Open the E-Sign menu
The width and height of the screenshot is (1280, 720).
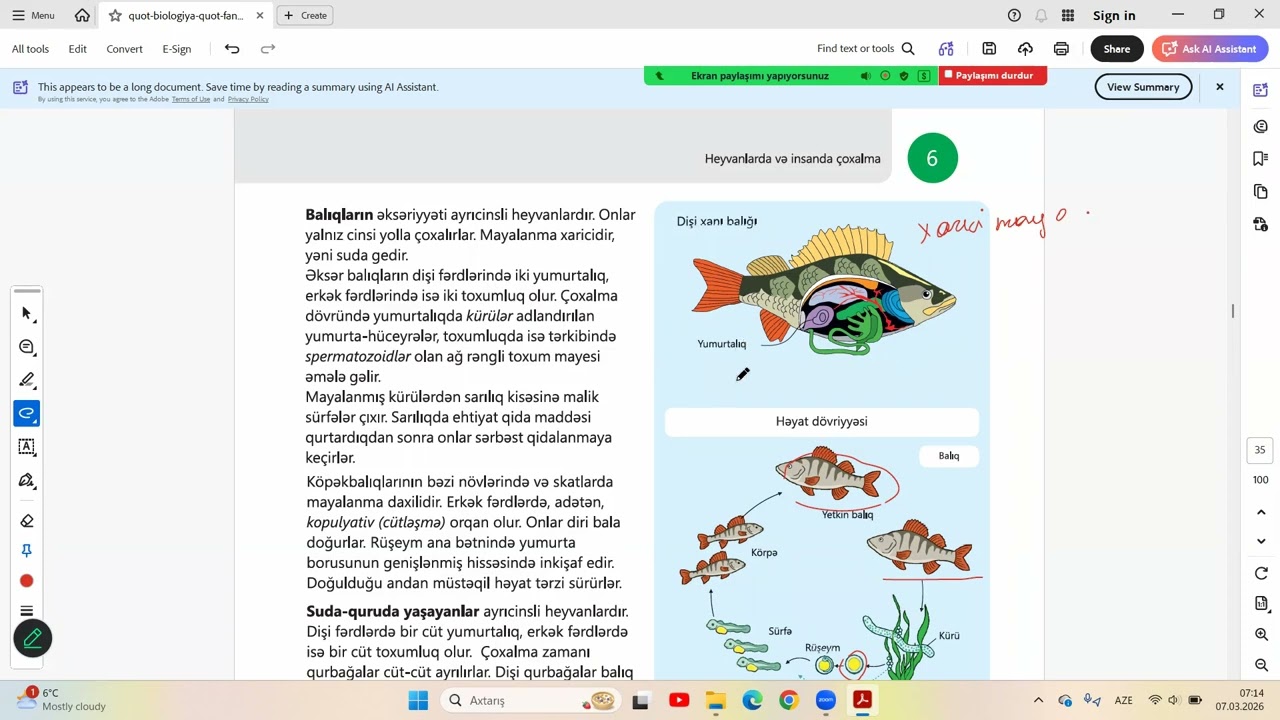tap(176, 48)
